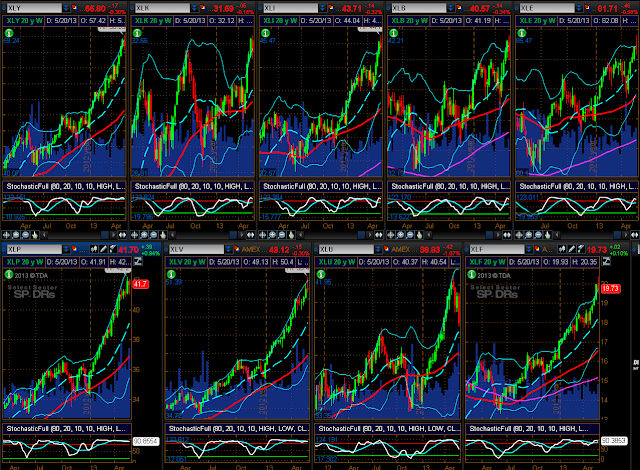The image size is (640, 470).
Task: Open the chart settings icon beside XLF data bar
Action: click(x=607, y=262)
